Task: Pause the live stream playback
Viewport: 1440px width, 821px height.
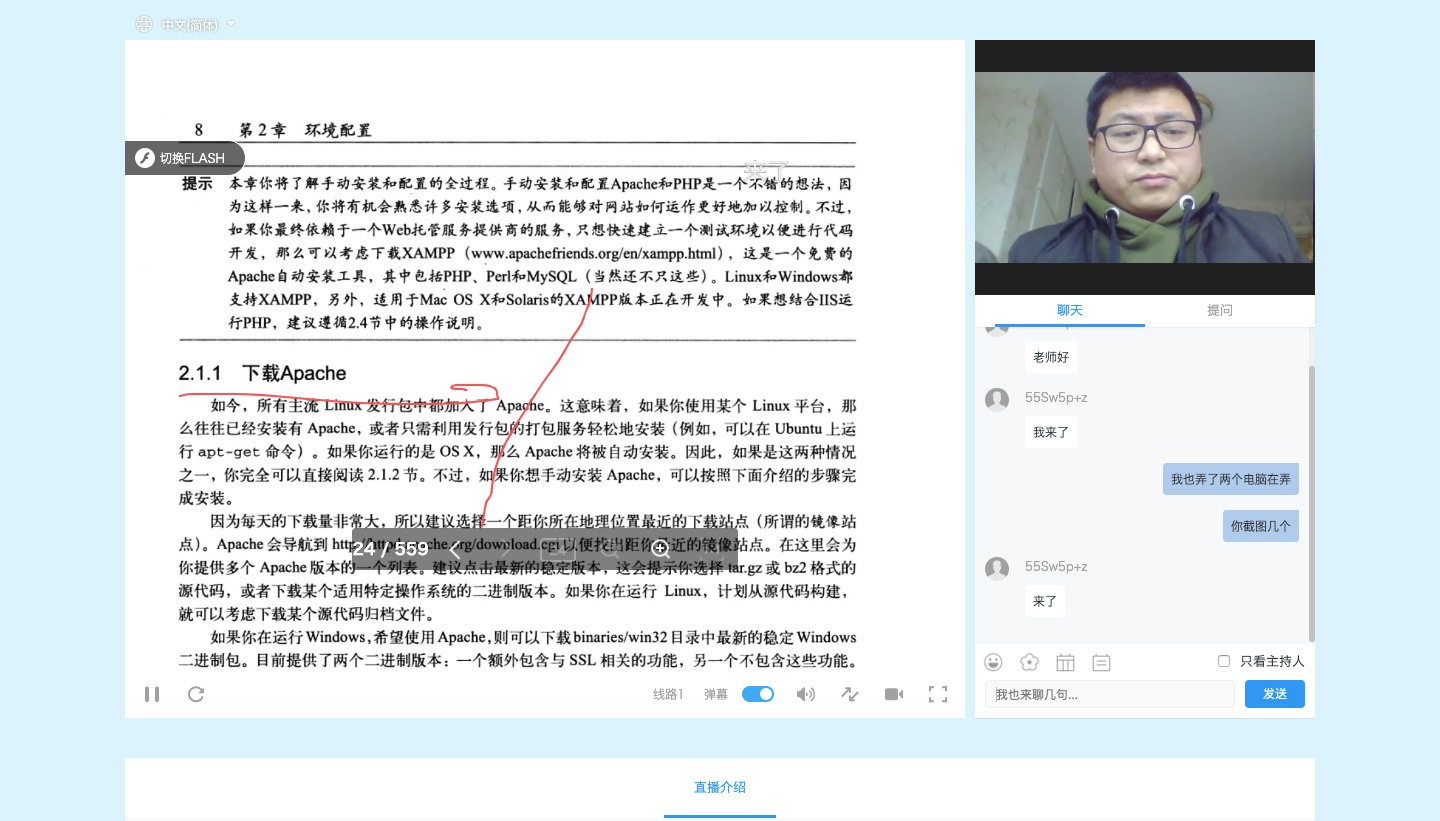Action: coord(152,694)
